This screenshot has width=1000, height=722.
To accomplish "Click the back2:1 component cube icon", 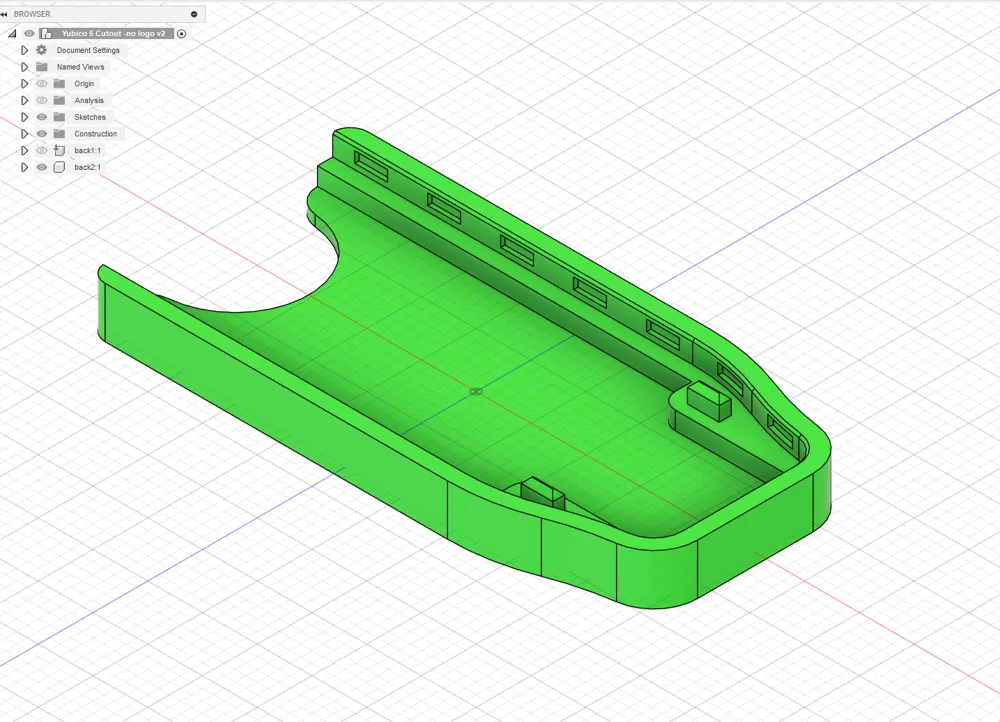I will pos(59,167).
